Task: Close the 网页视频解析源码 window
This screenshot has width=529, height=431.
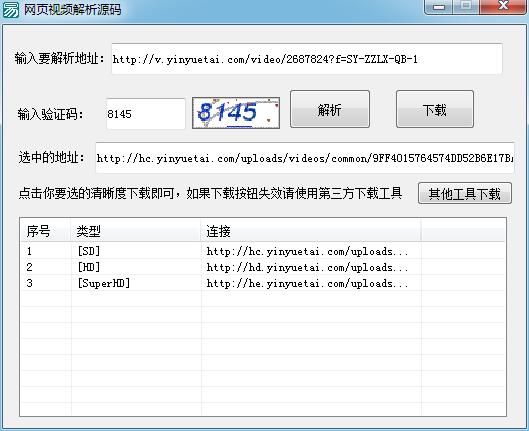Action: click(x=503, y=6)
